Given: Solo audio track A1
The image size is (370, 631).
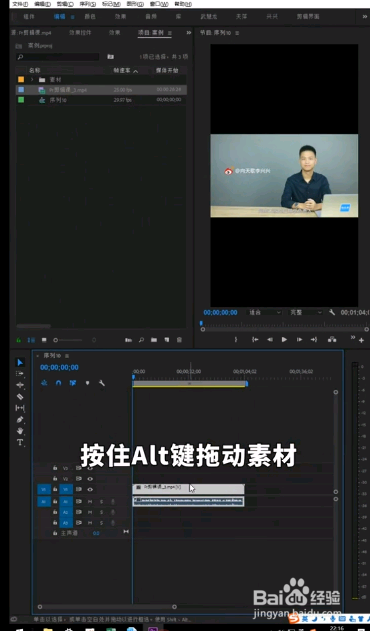Looking at the screenshot, I should coord(101,501).
